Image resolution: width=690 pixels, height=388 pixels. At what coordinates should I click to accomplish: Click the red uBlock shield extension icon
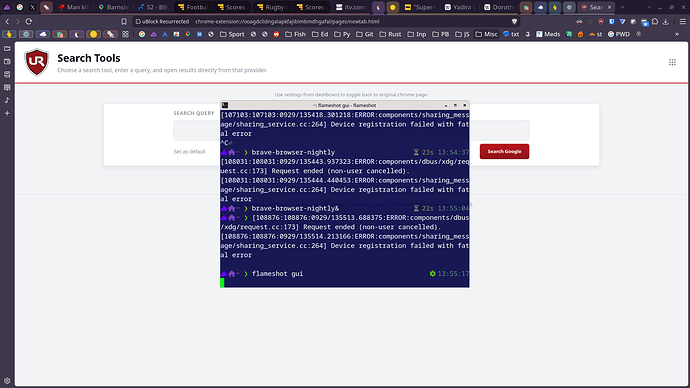601,21
